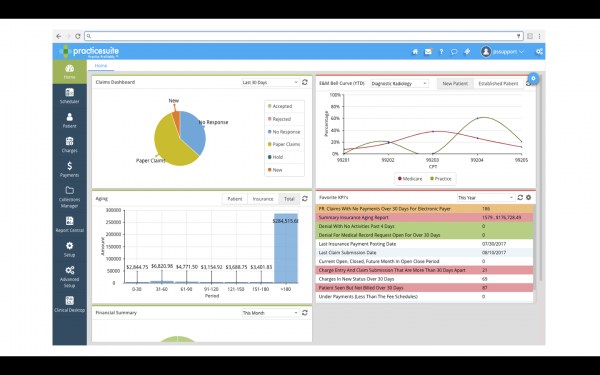Refresh the Claims Dashboard widget
Screen dimensions: 600x375
coord(305,82)
